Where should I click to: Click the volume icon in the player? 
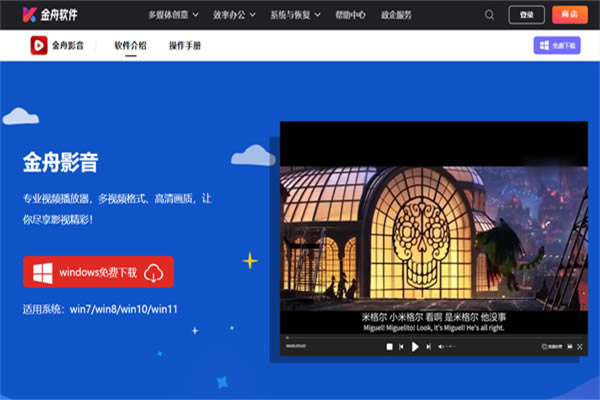(x=441, y=347)
